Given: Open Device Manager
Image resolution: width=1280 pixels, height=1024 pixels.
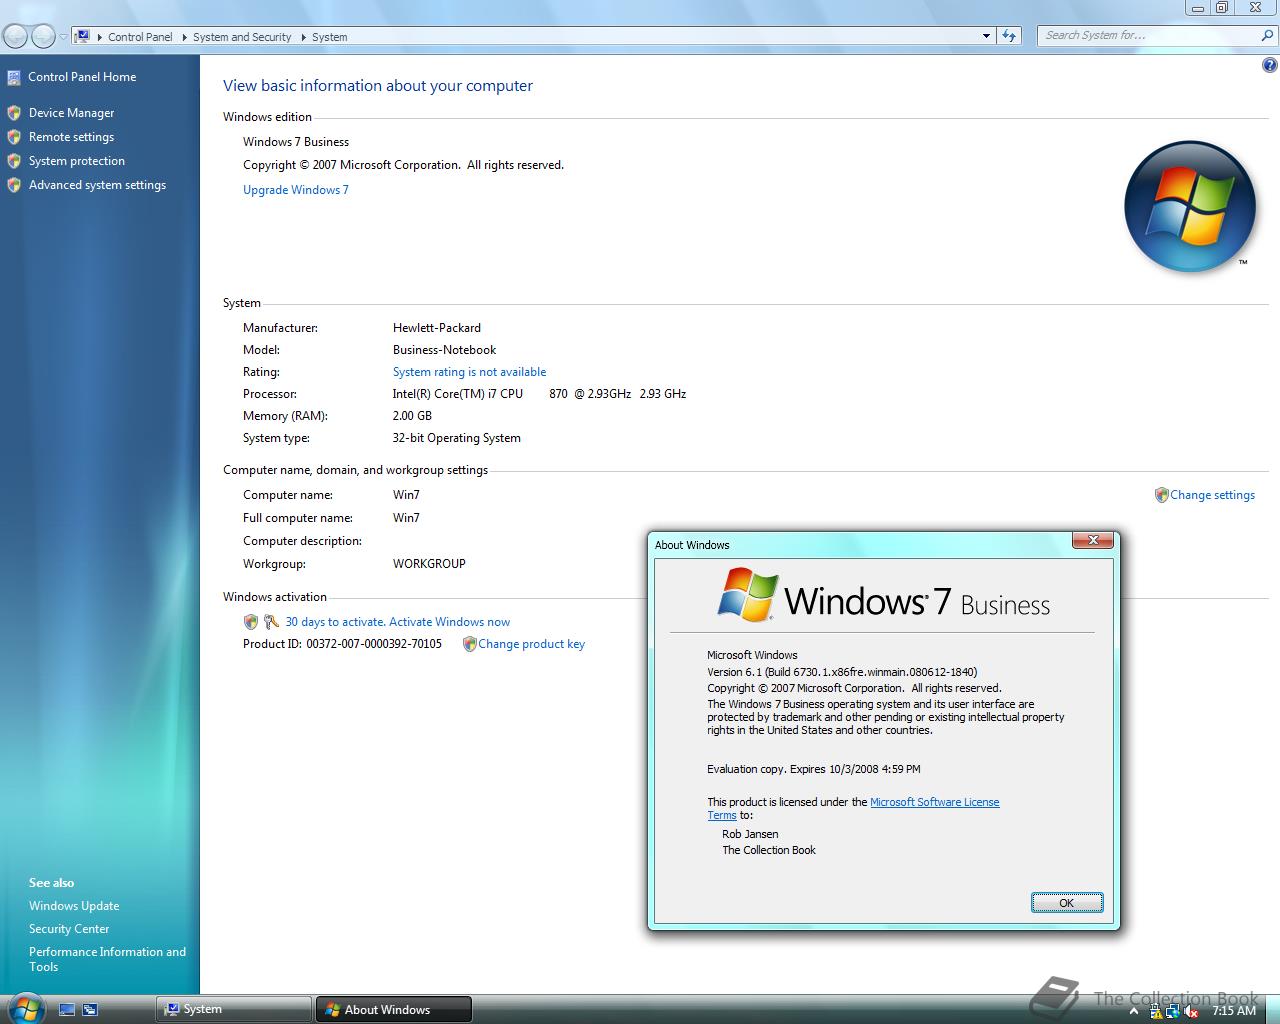Looking at the screenshot, I should point(71,113).
